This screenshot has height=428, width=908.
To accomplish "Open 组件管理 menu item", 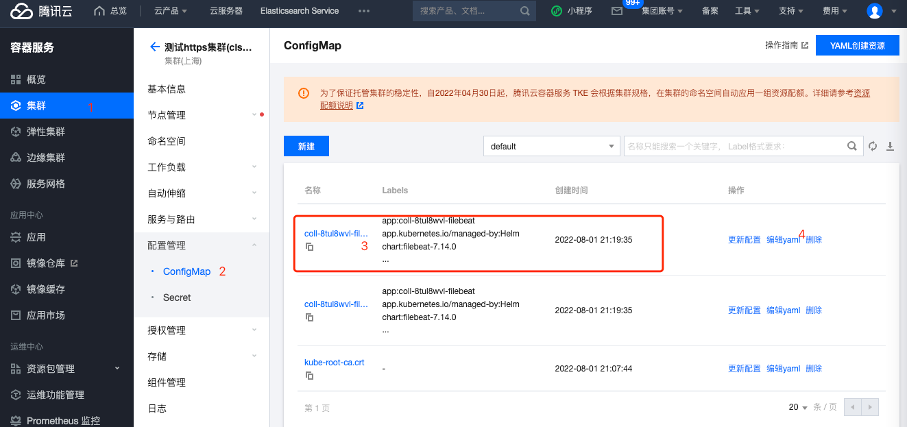I will (x=166, y=383).
